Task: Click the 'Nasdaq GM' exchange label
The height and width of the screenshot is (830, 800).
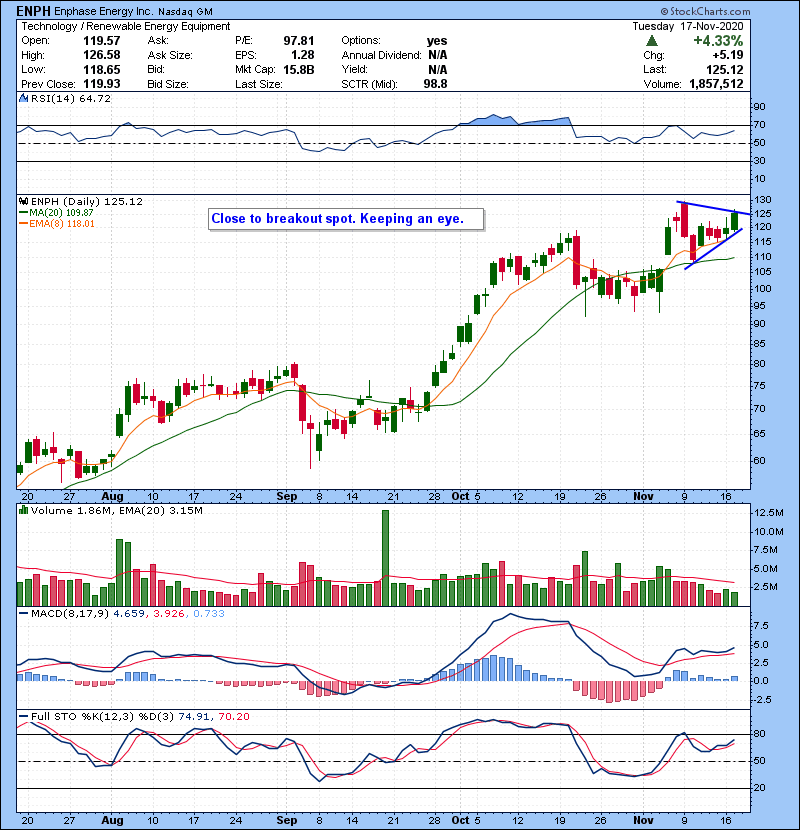Action: tap(185, 12)
